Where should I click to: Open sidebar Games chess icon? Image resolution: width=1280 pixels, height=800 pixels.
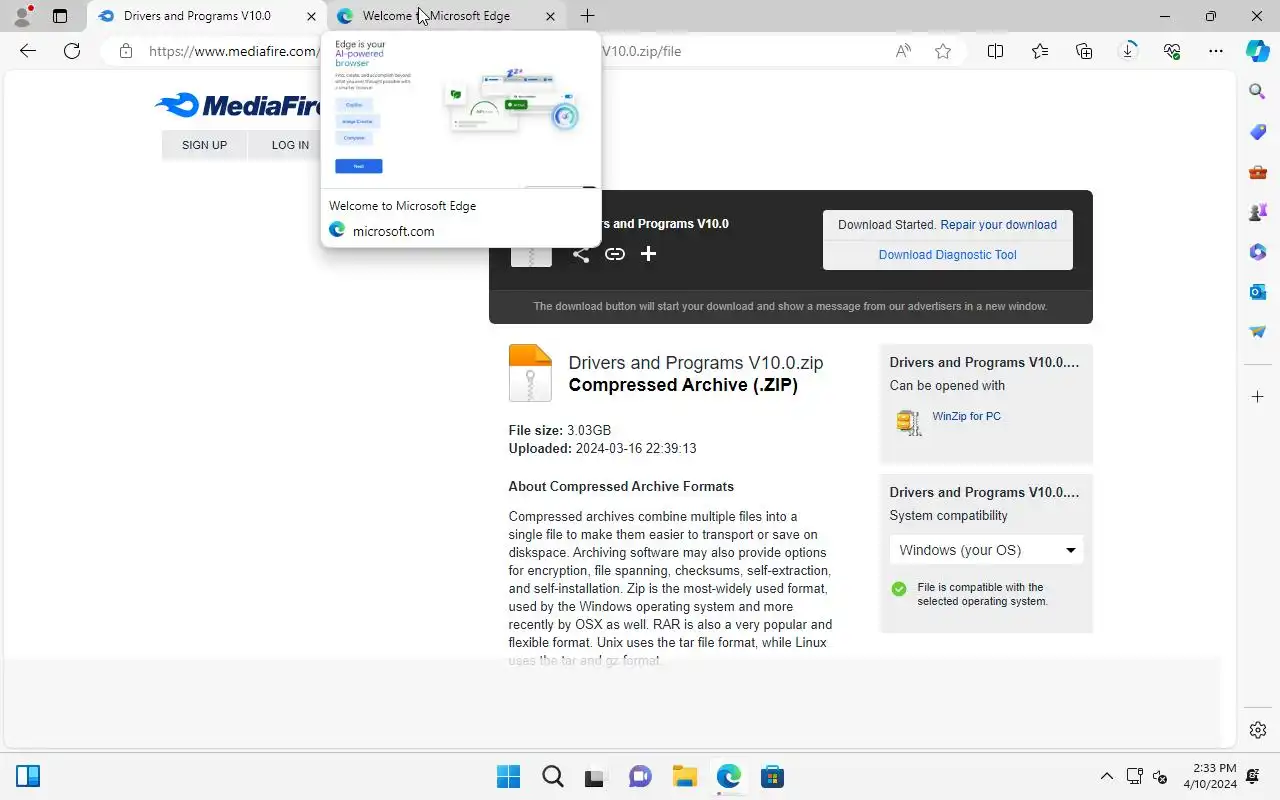tap(1258, 212)
